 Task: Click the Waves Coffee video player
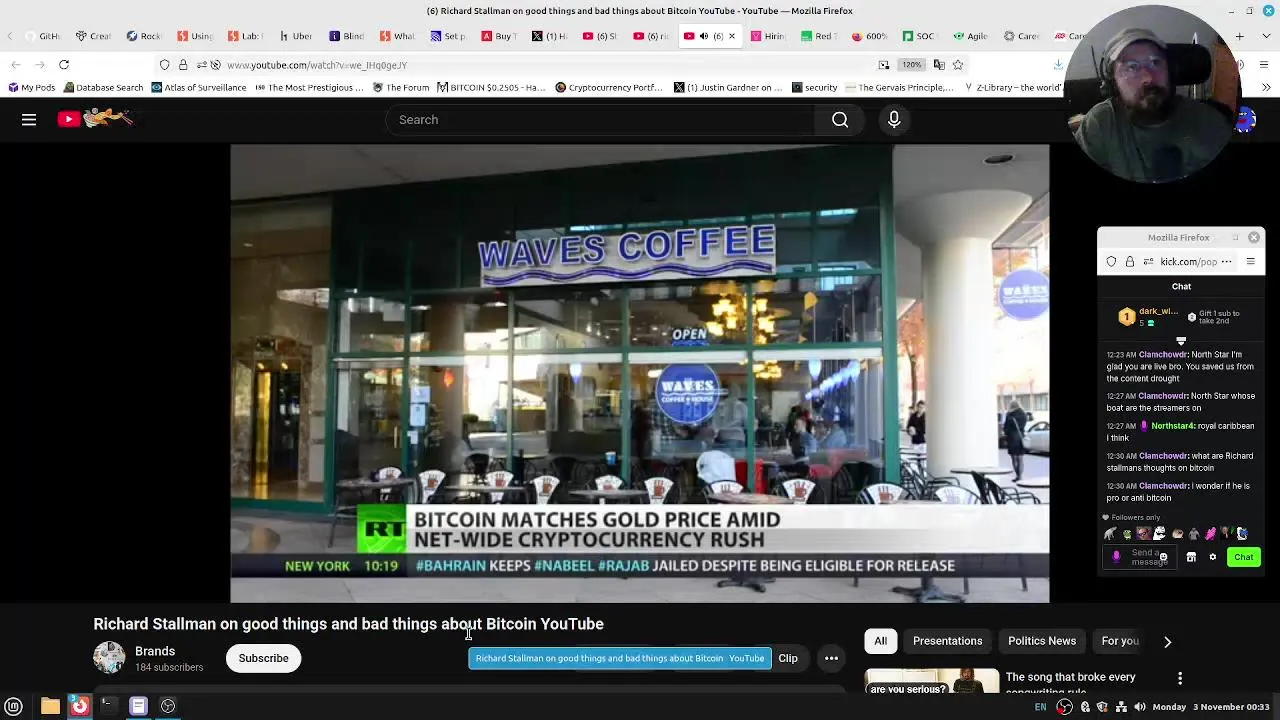[640, 374]
